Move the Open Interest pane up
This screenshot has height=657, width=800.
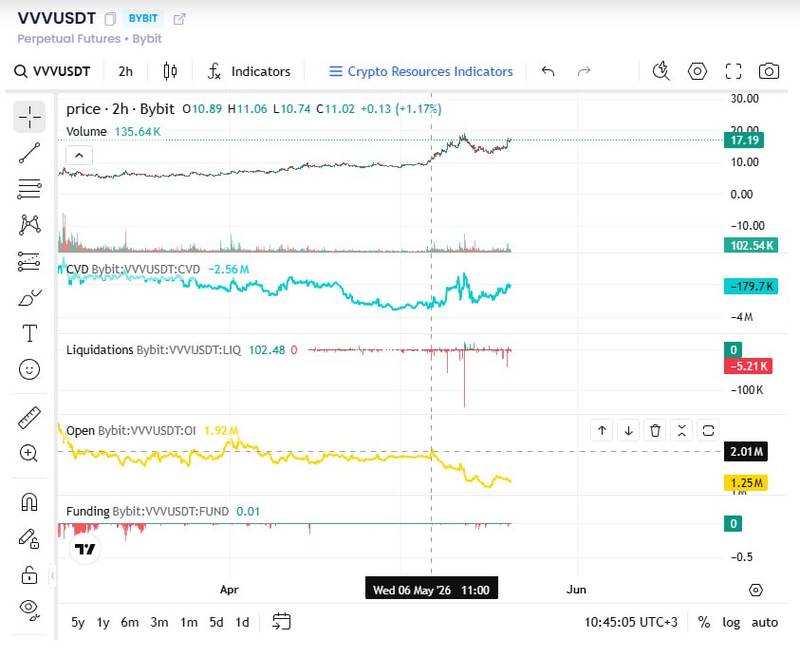[x=602, y=431]
